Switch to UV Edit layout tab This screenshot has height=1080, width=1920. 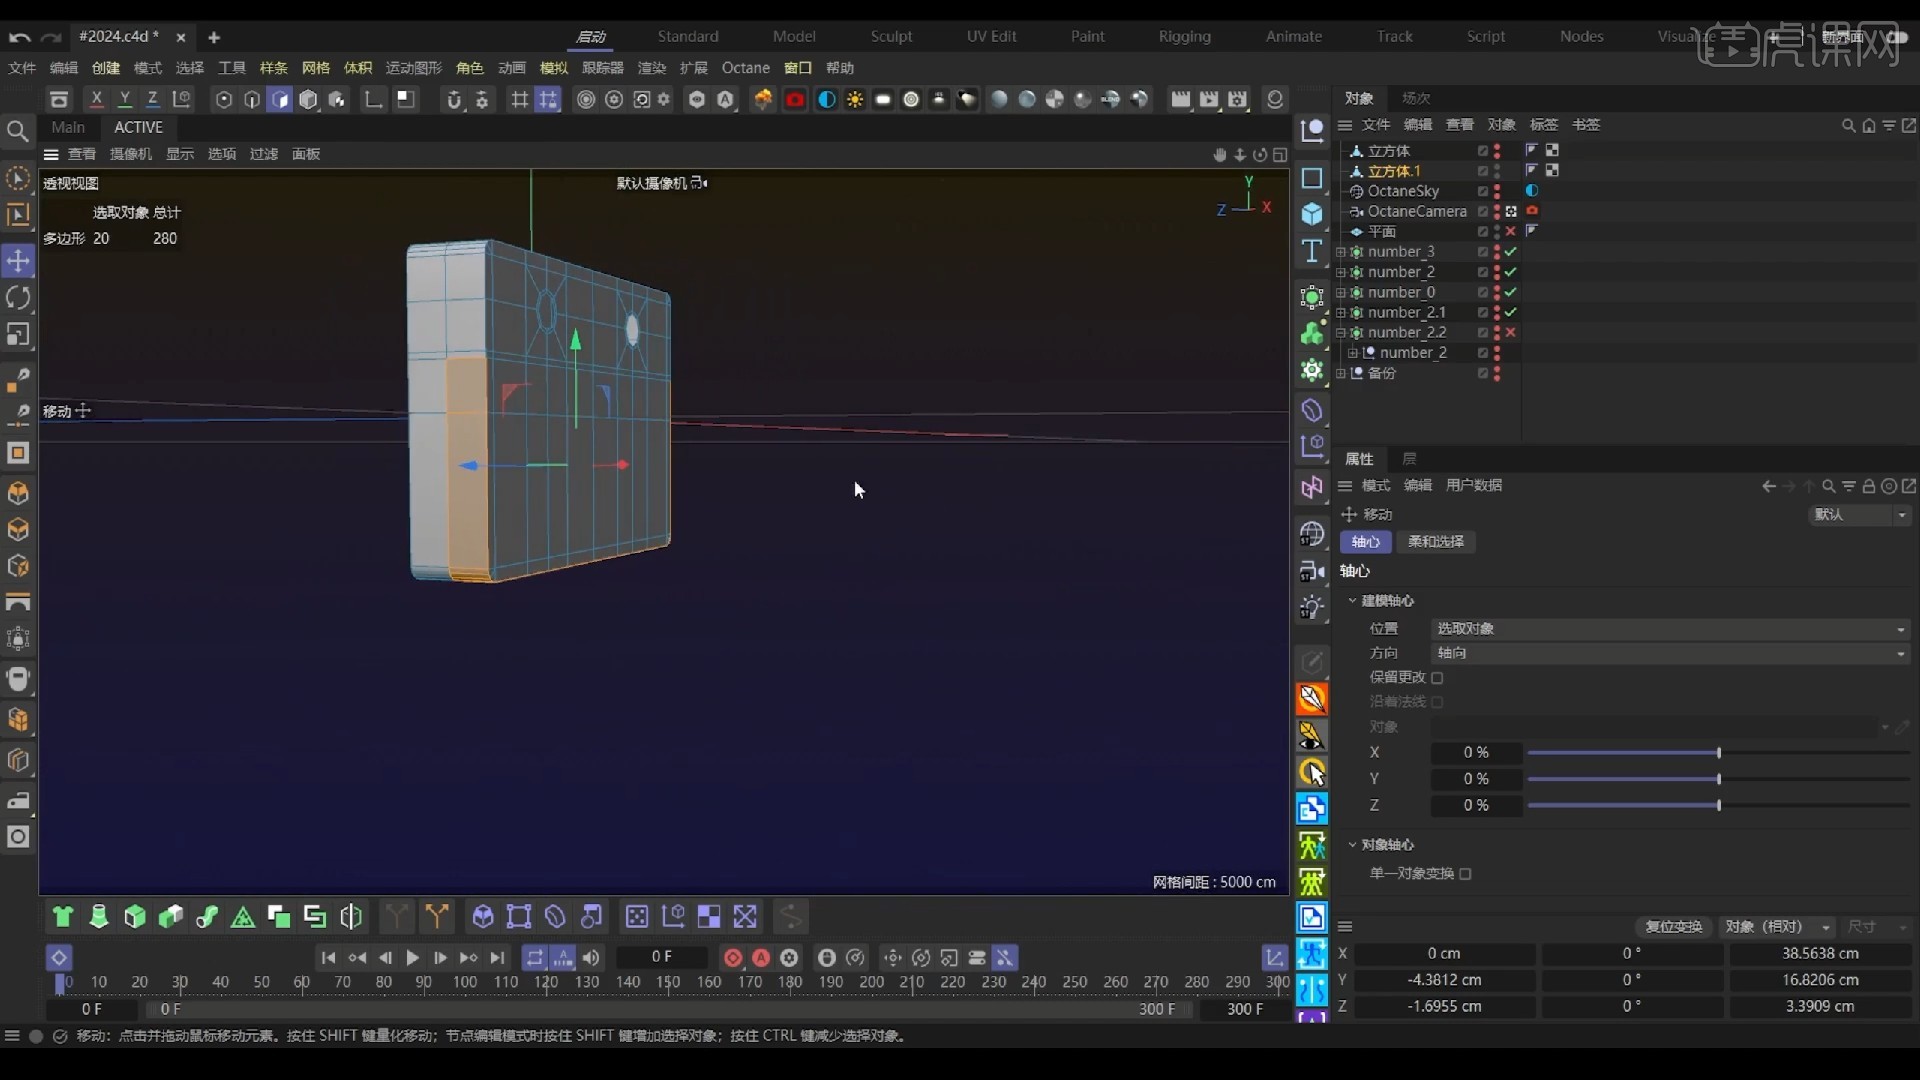click(991, 36)
